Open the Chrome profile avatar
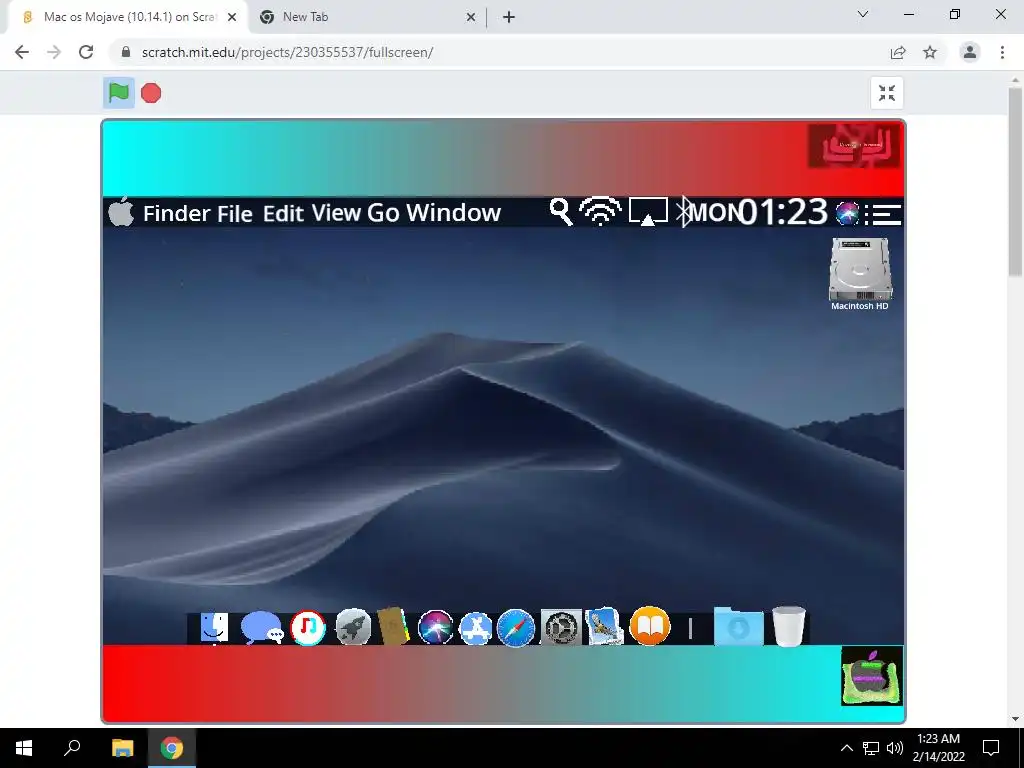 tap(970, 52)
